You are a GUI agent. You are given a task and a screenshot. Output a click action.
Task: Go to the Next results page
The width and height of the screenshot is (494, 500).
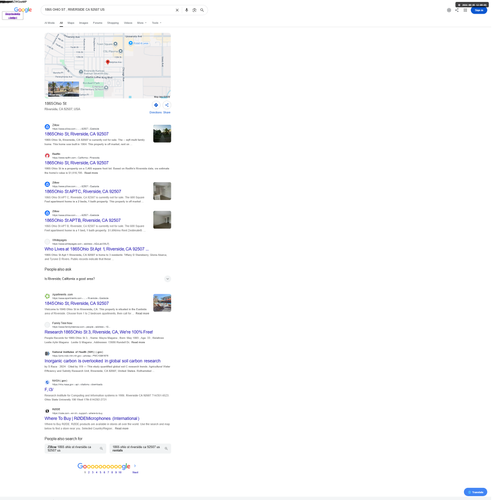[x=135, y=473]
